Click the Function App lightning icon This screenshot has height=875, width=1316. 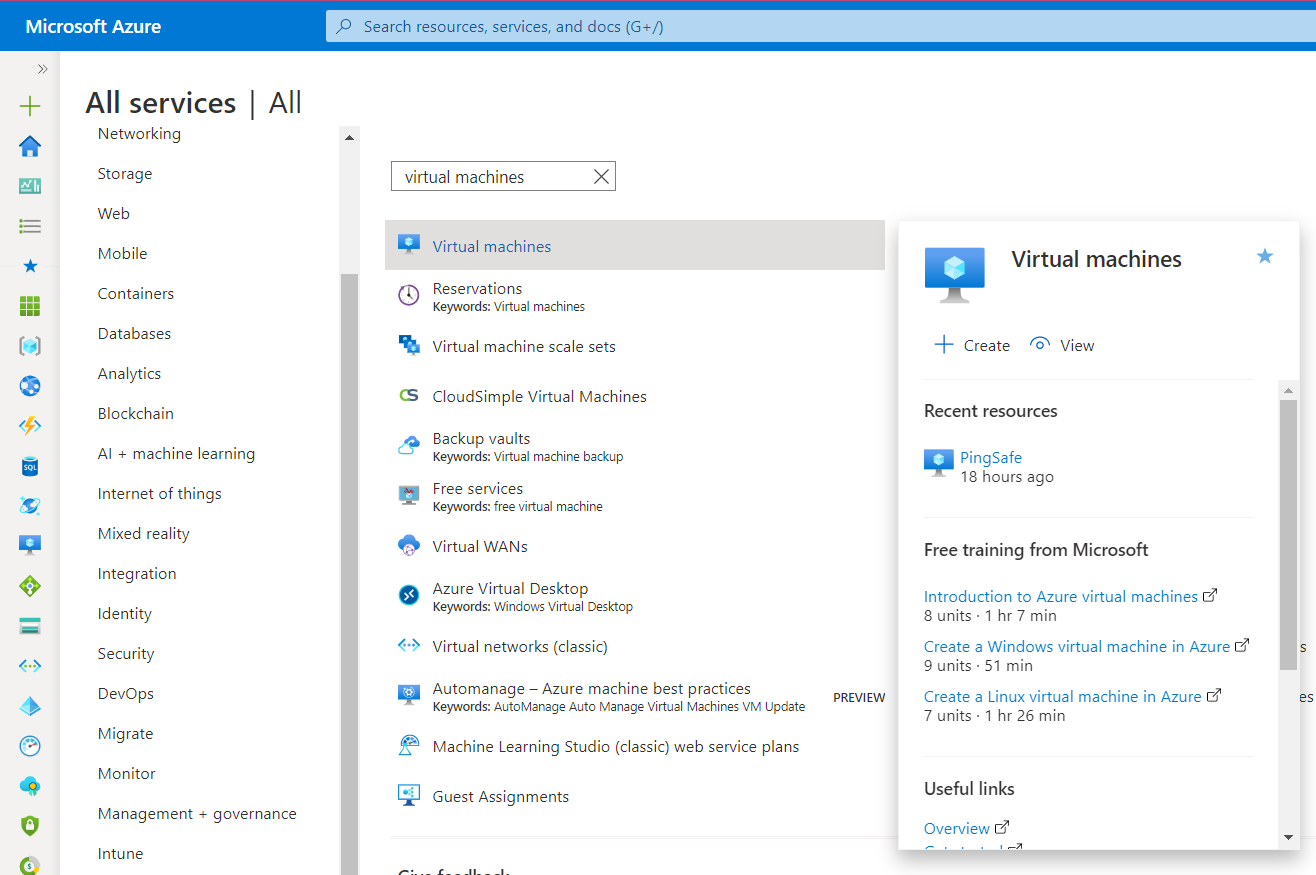[30, 426]
